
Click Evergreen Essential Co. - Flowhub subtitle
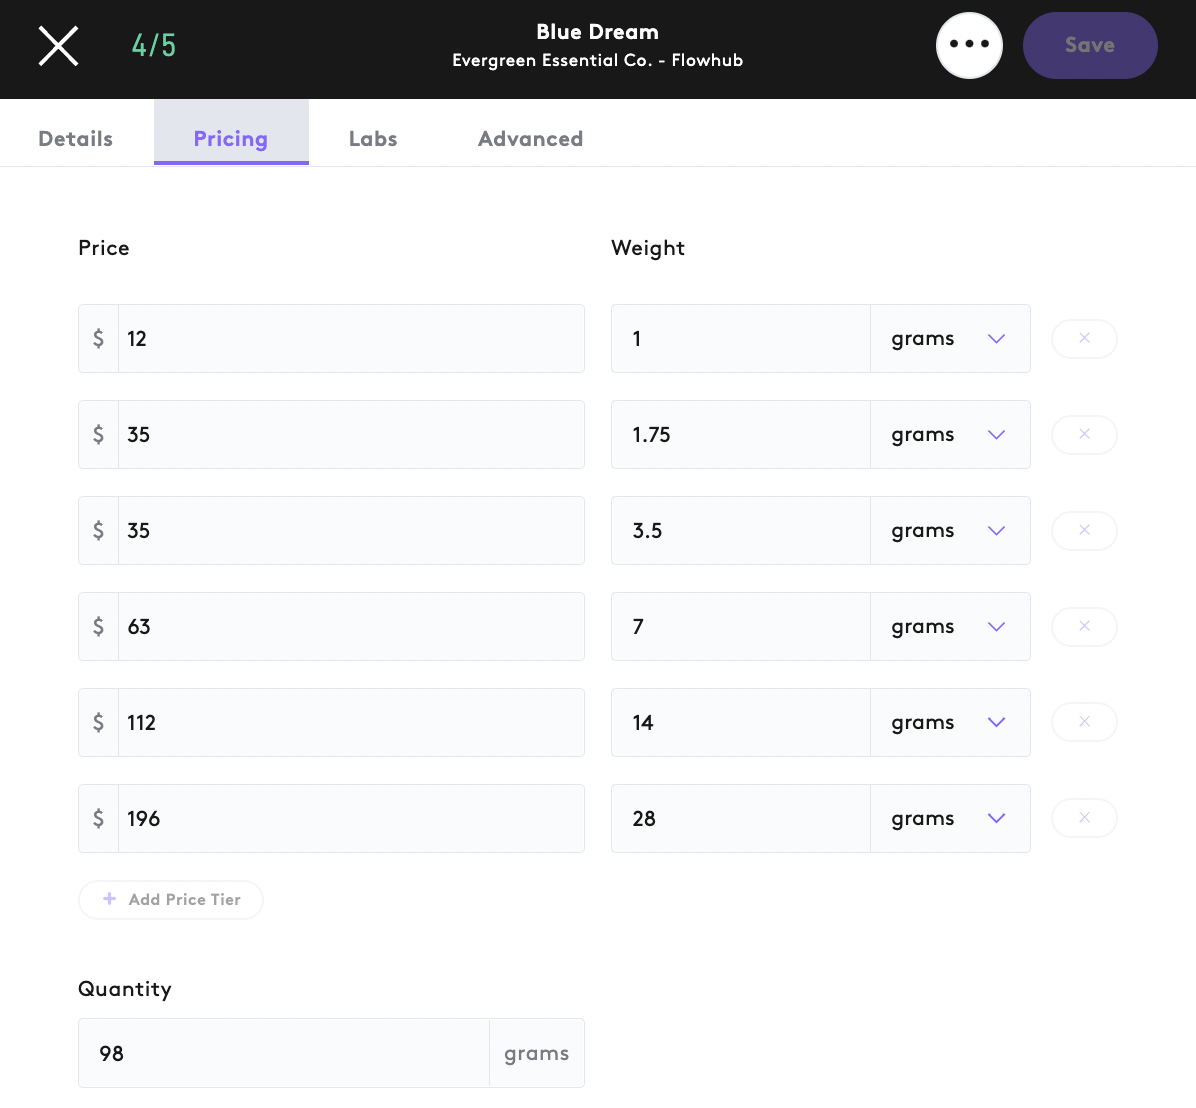pos(597,60)
